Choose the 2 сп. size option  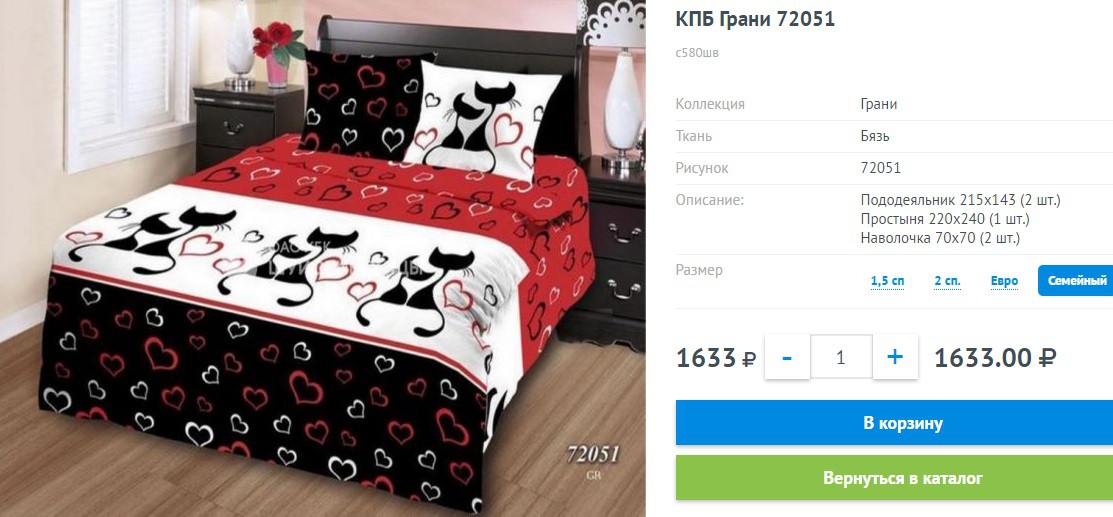point(948,281)
